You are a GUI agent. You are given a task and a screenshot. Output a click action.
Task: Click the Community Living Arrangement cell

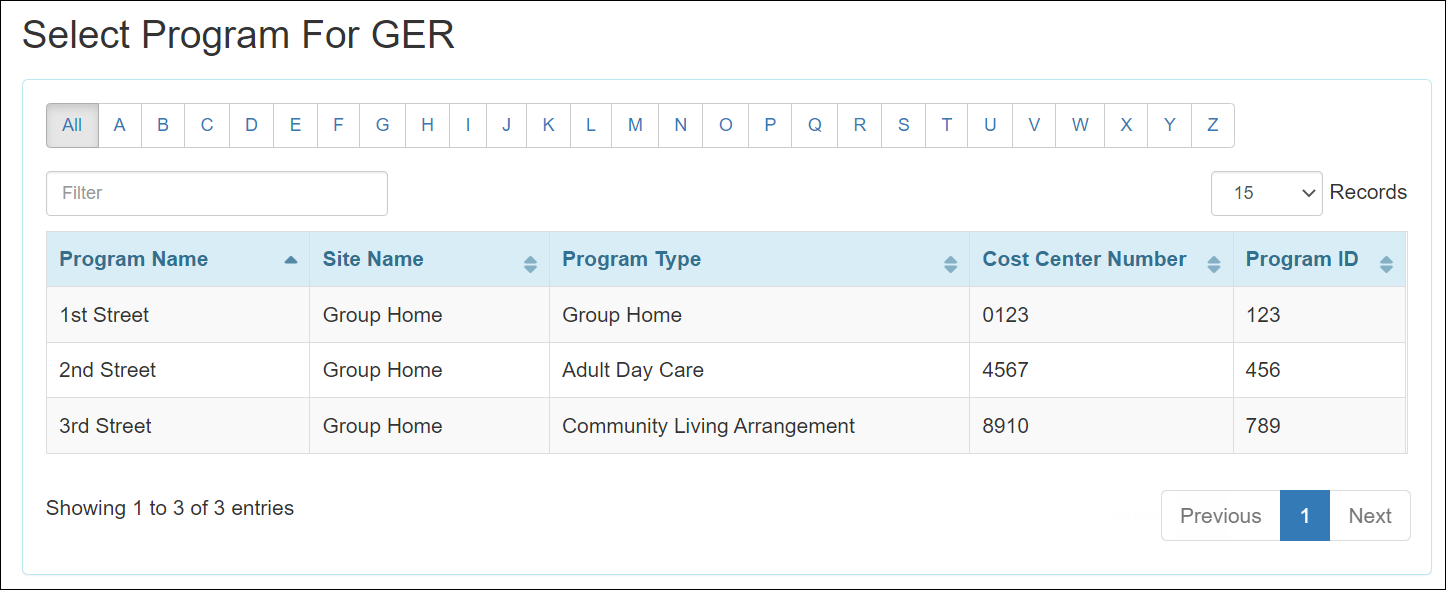pos(708,426)
